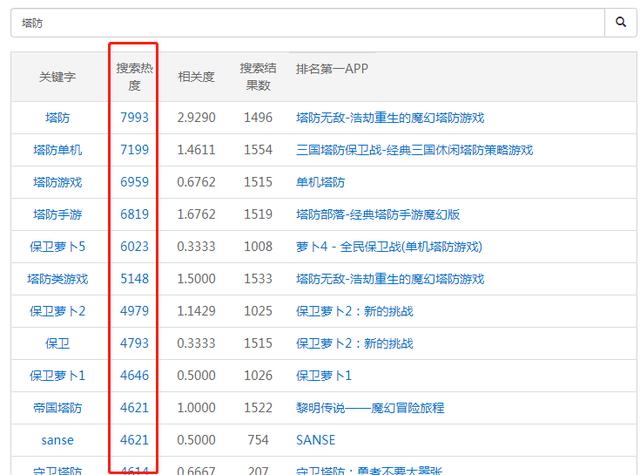Open the 塔防手游 keyword link
This screenshot has height=475, width=640.
point(58,215)
